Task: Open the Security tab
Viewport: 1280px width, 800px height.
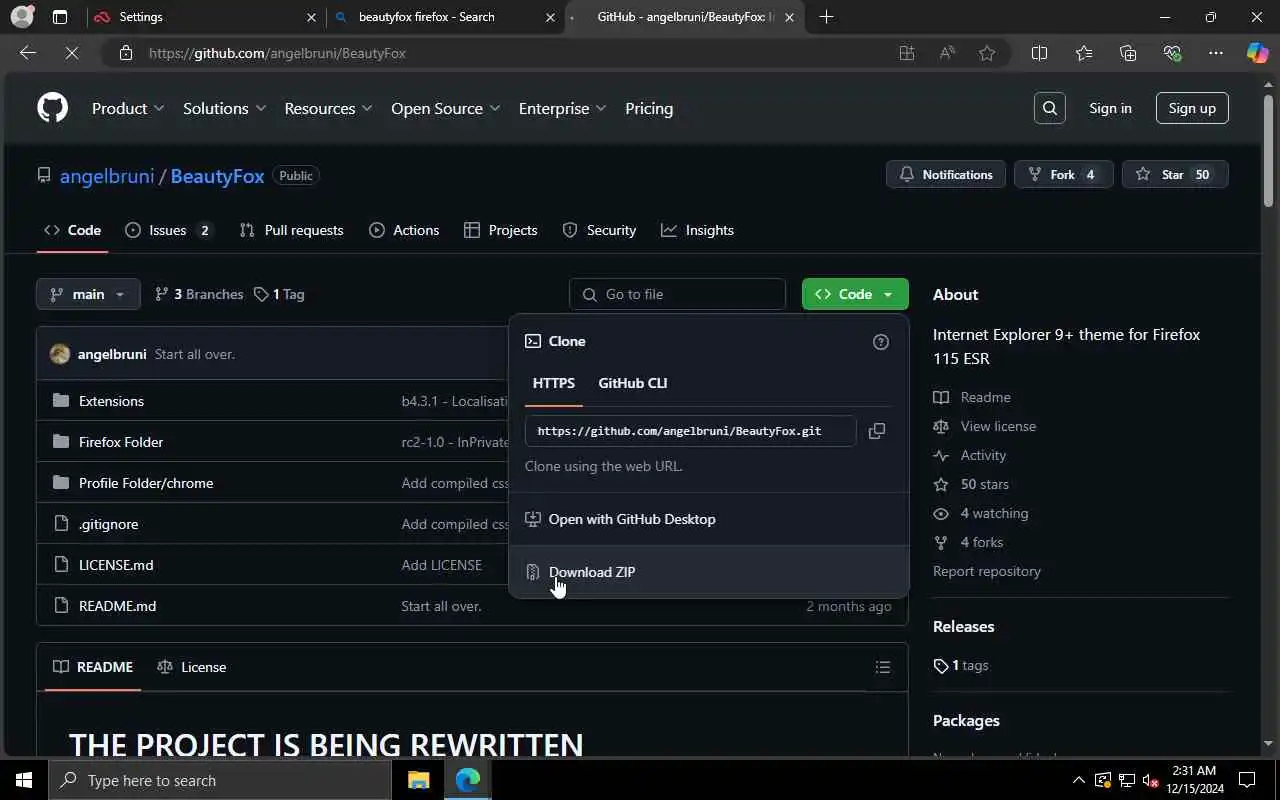Action: tap(599, 230)
